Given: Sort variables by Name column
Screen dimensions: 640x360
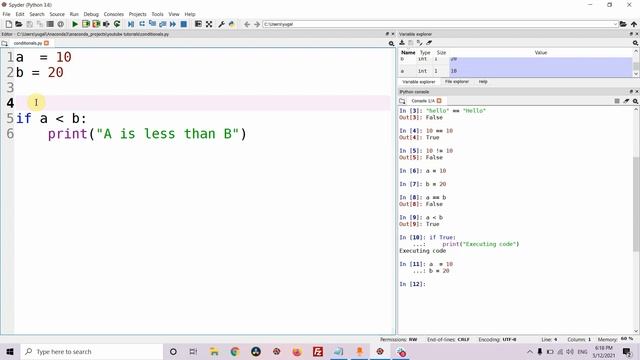Looking at the screenshot, I should pyautogui.click(x=408, y=53).
